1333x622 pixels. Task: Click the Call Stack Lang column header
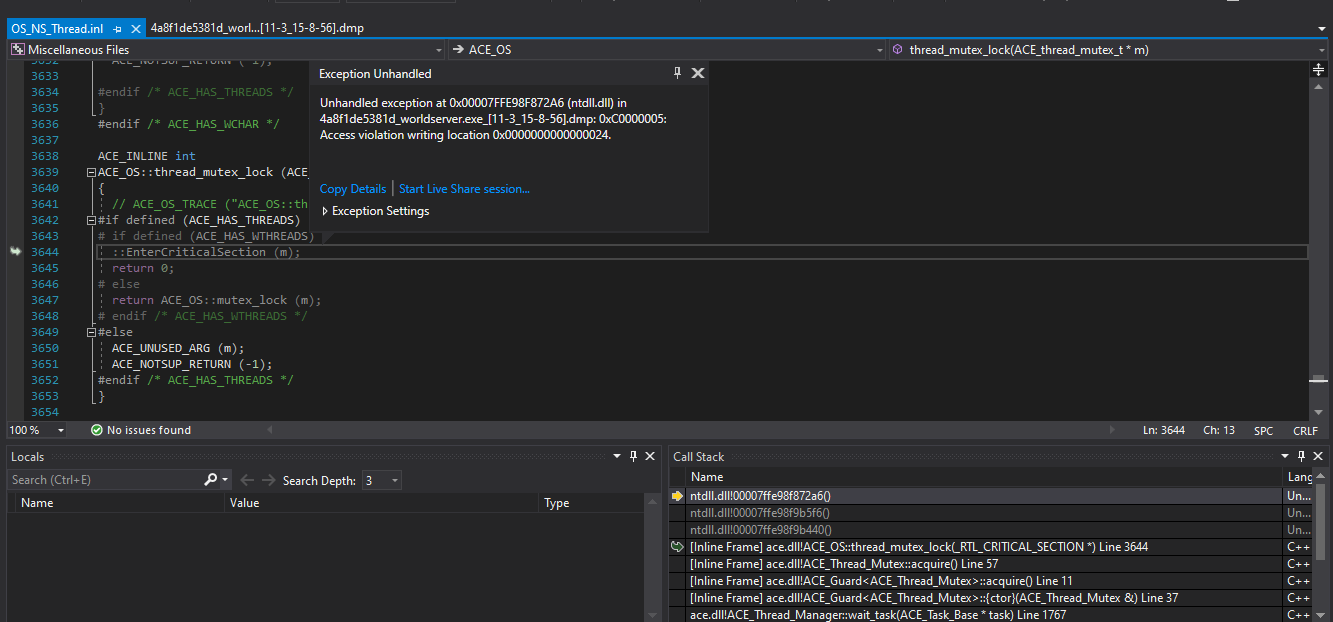1300,477
